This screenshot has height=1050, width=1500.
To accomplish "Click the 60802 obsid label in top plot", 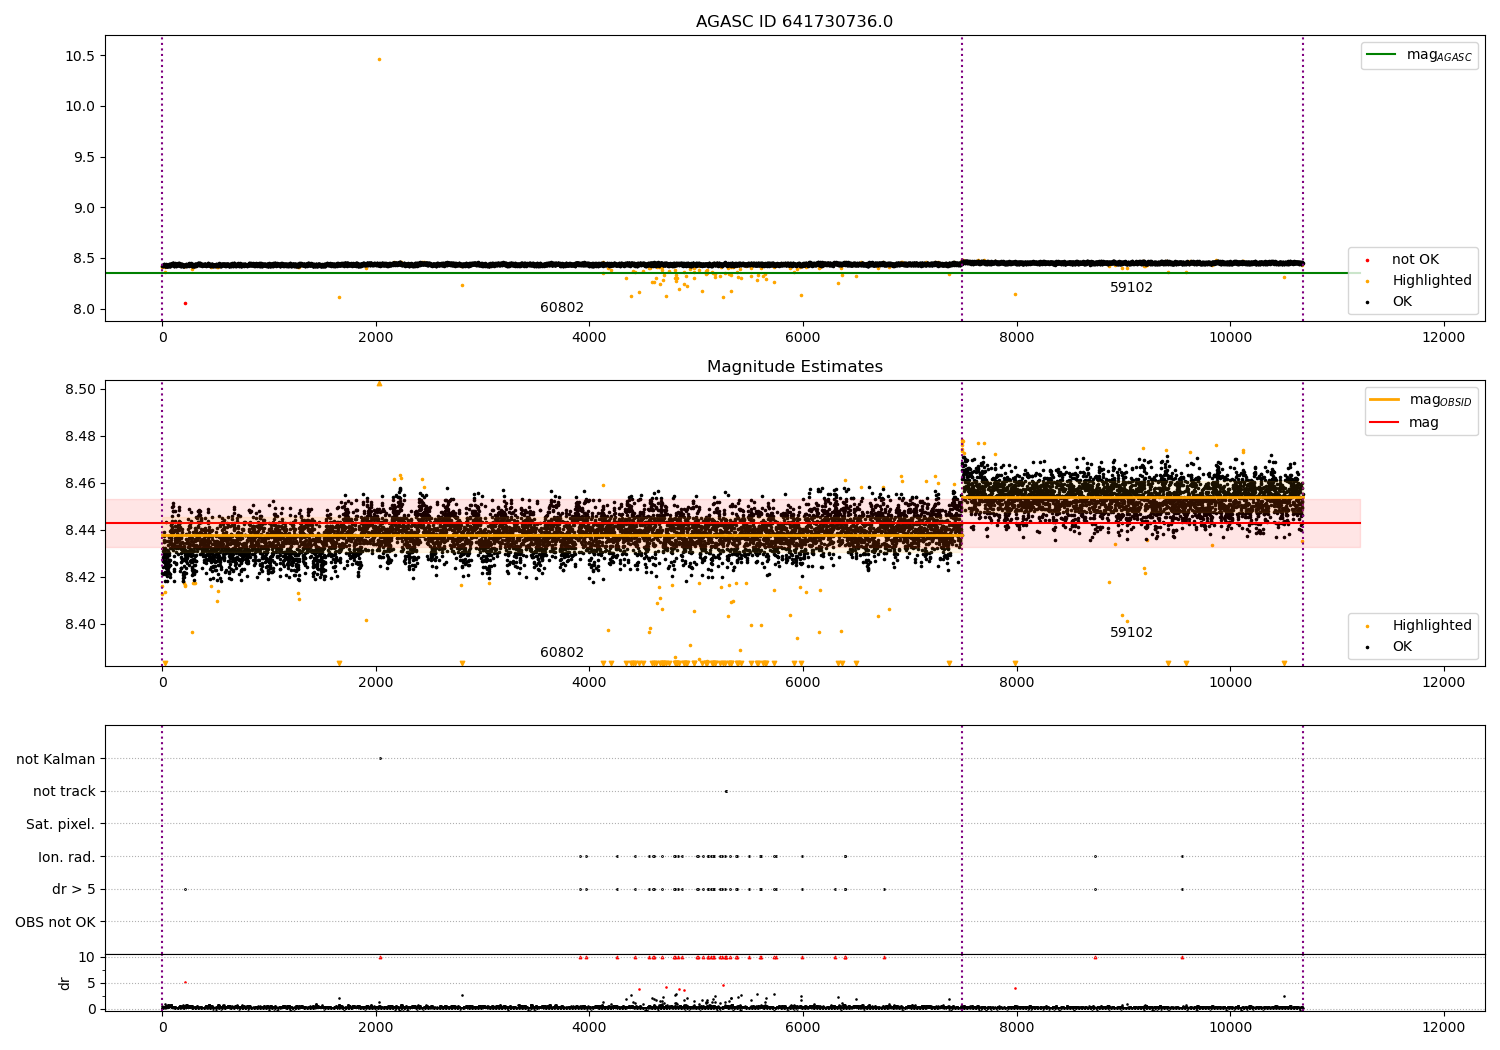I will [562, 308].
